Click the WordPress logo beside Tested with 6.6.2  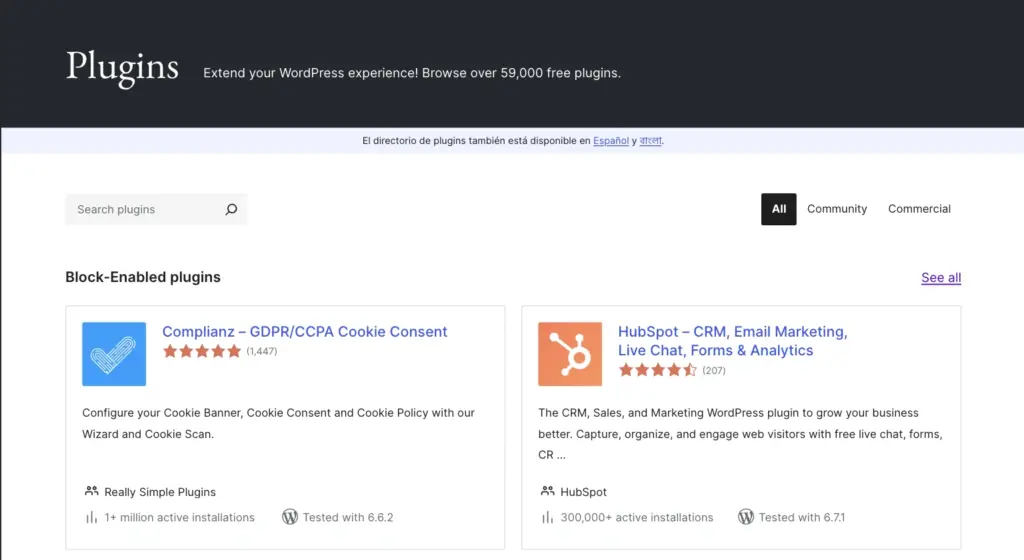point(290,517)
